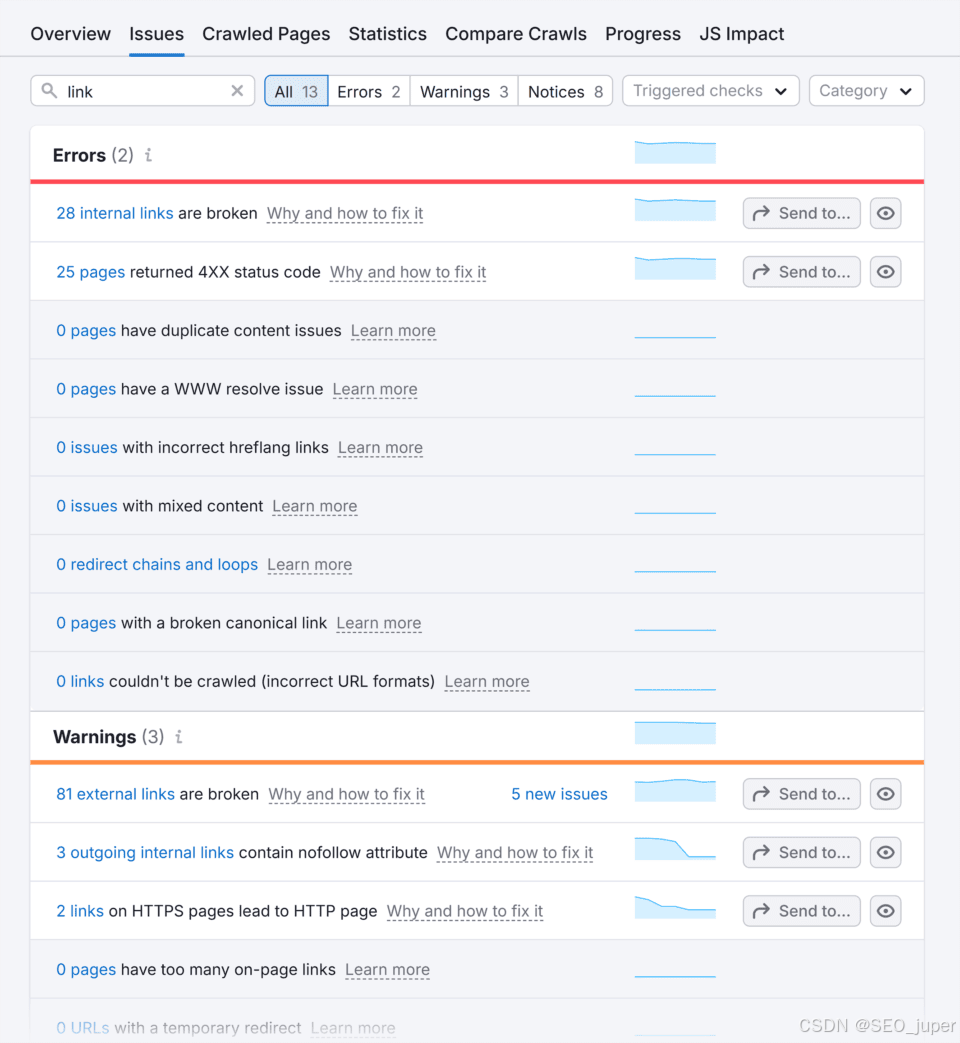Hide the 4XX status code issue
The width and height of the screenshot is (960, 1043).
(885, 272)
